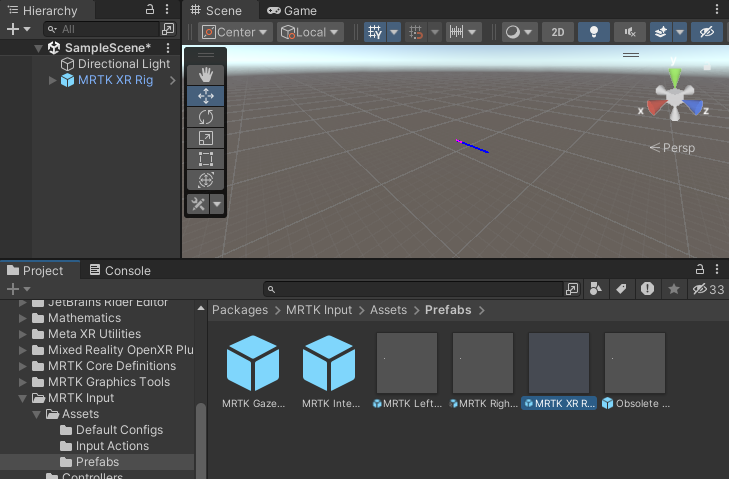Select the Rotate tool
This screenshot has height=479, width=729.
pyautogui.click(x=205, y=117)
